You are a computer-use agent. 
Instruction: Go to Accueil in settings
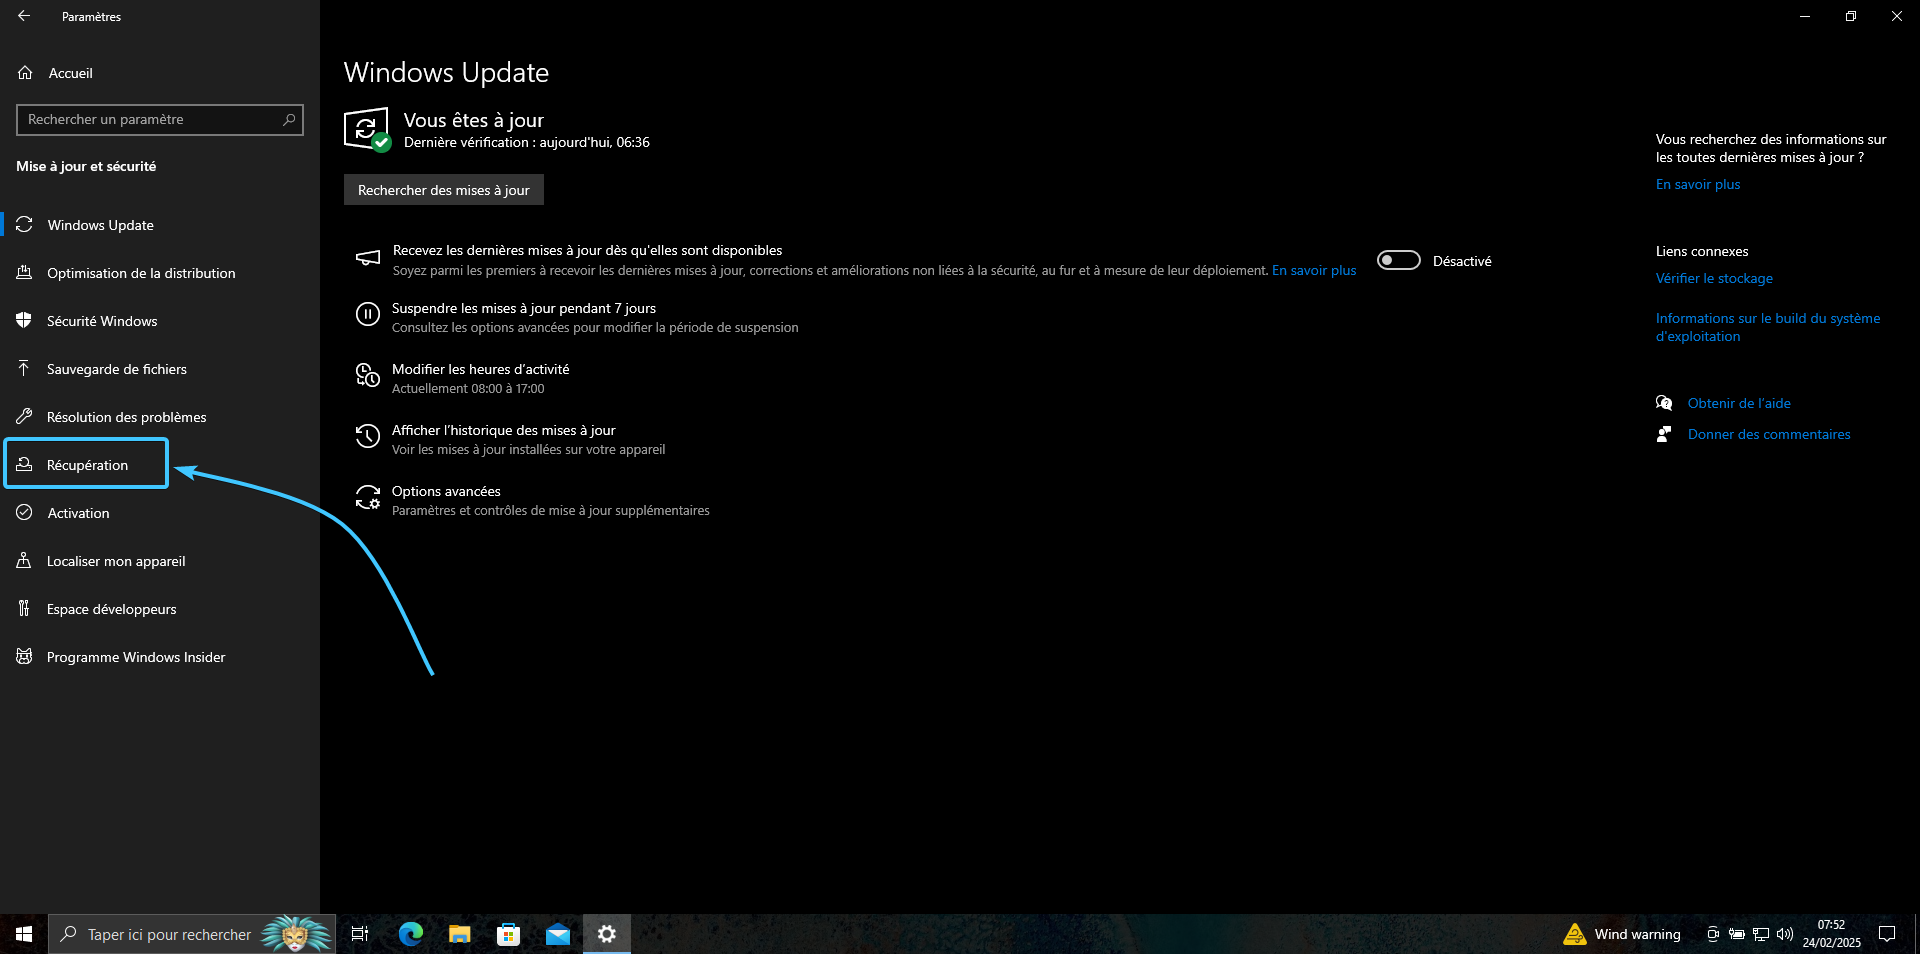coord(160,73)
